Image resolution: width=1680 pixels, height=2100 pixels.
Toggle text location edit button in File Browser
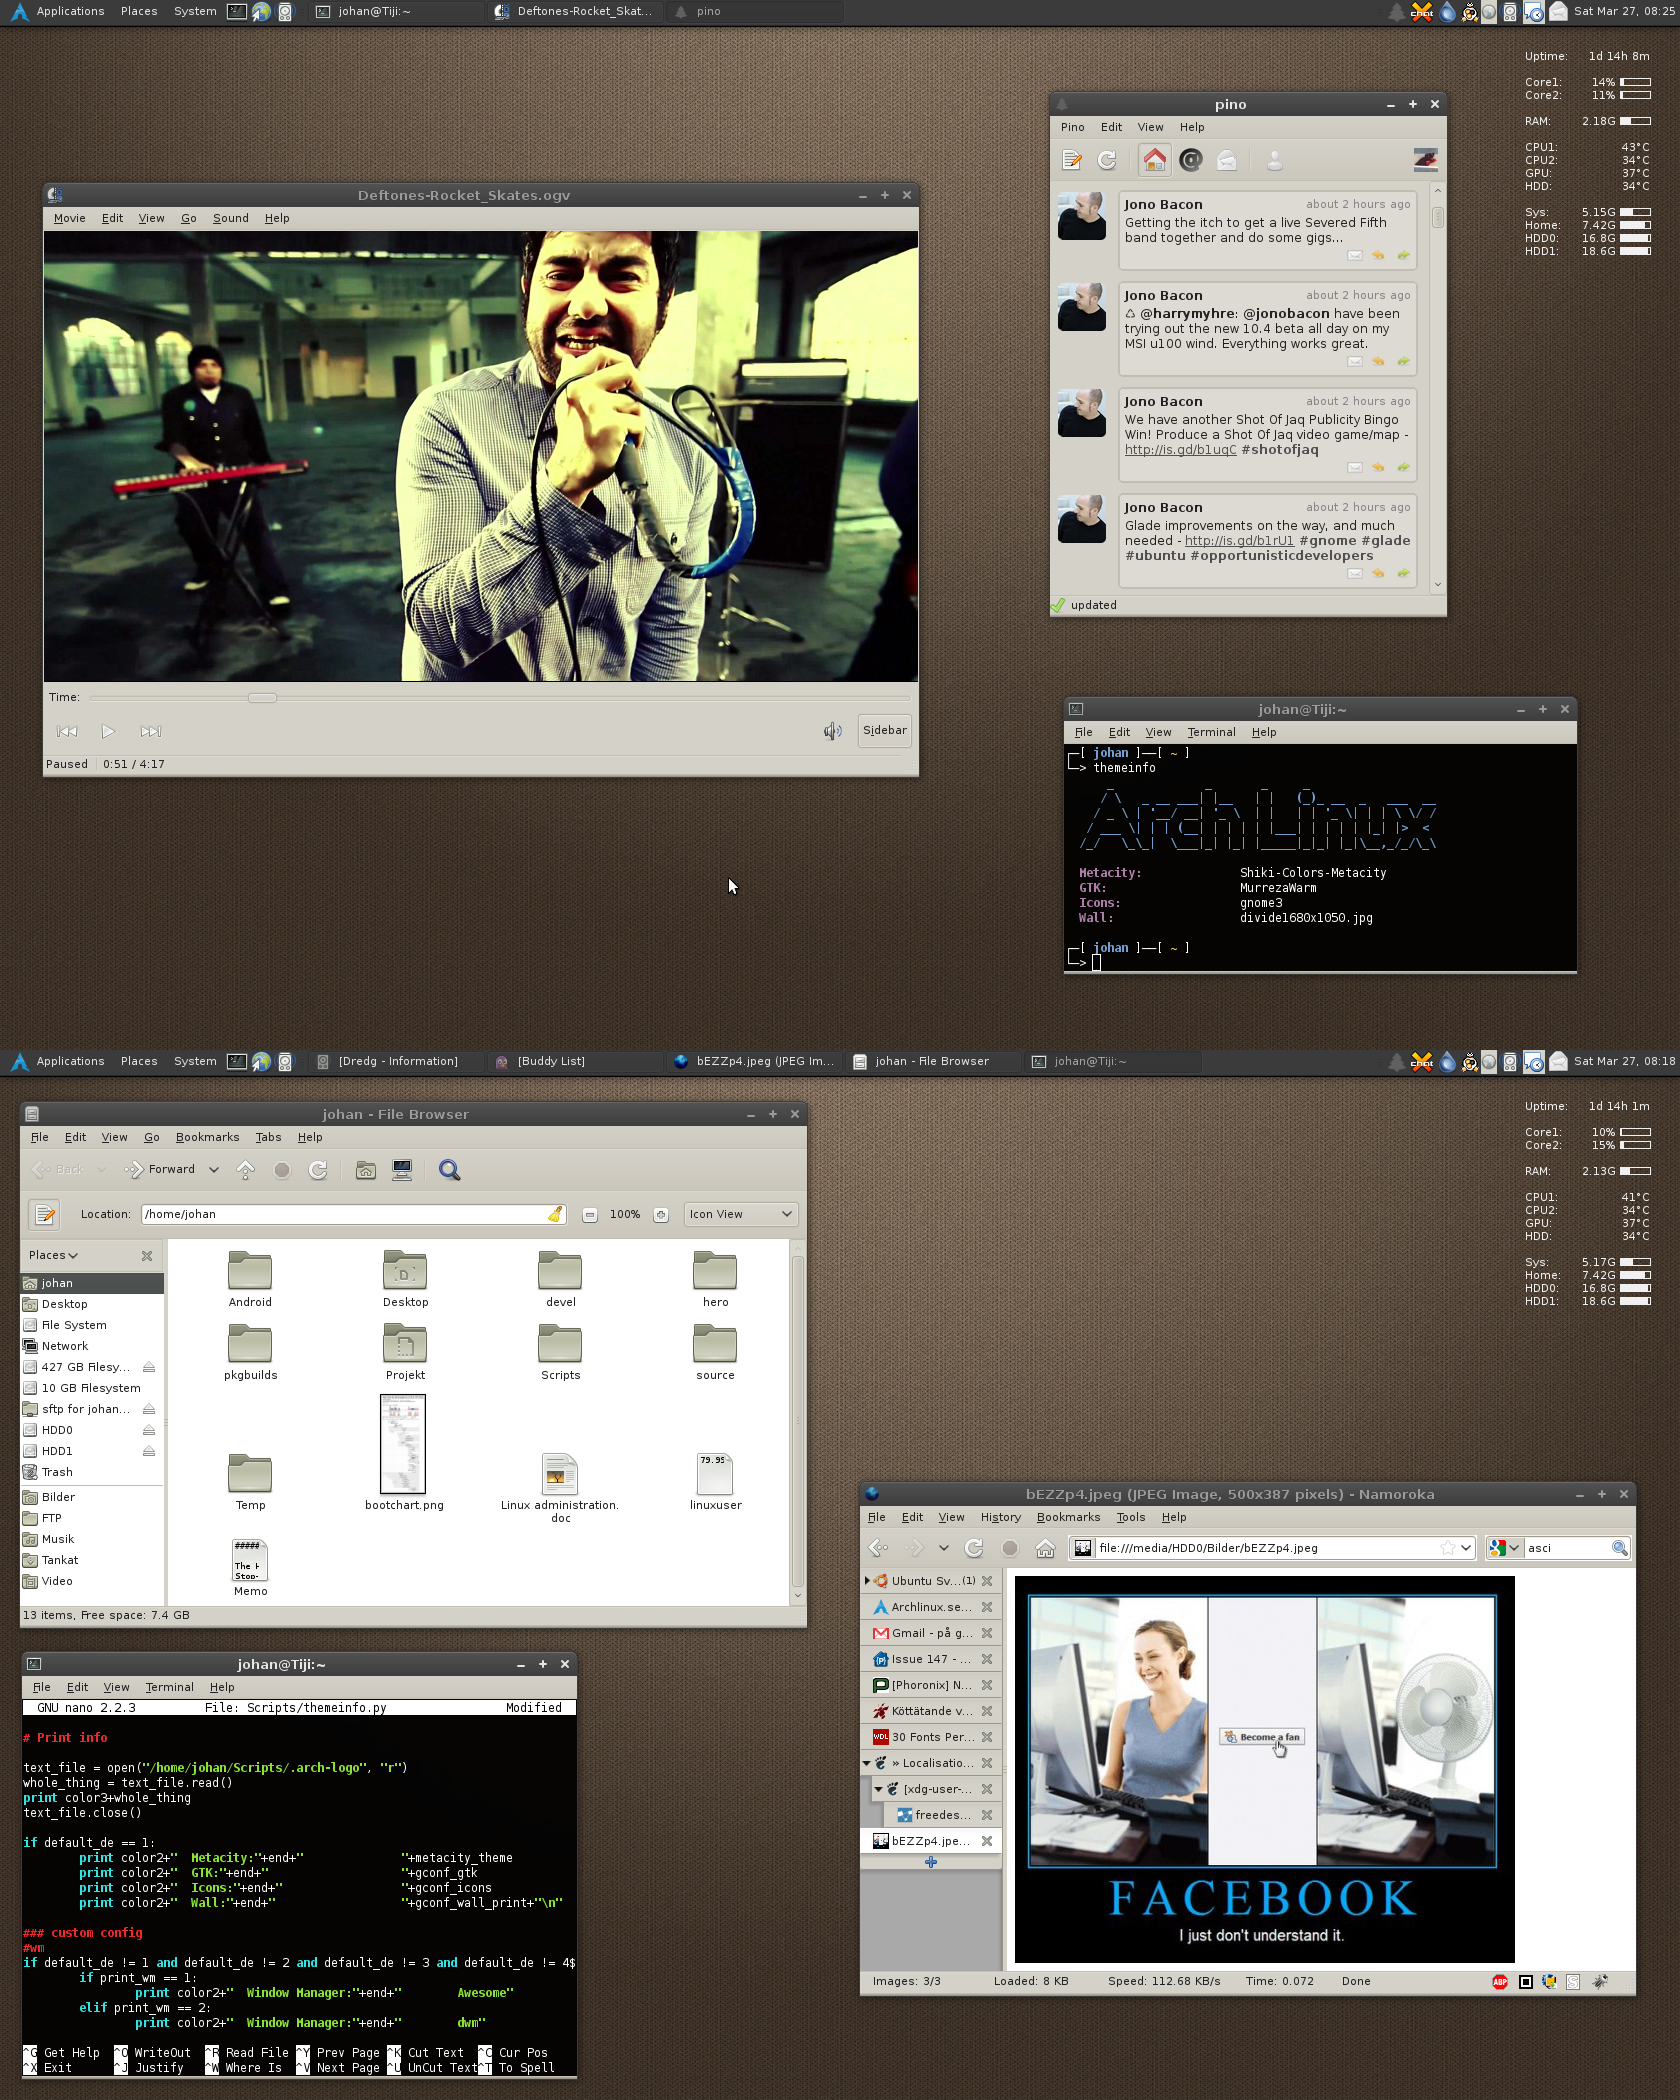click(x=44, y=1214)
